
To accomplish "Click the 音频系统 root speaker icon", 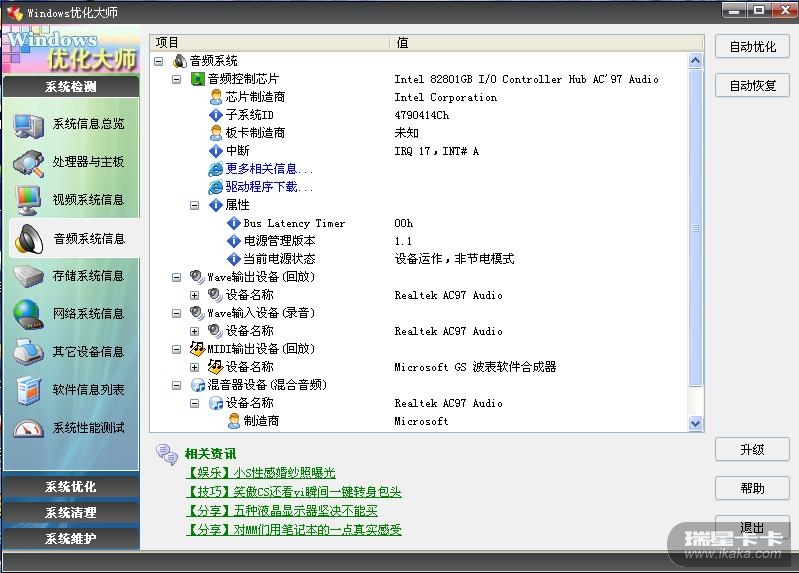I will tap(179, 61).
